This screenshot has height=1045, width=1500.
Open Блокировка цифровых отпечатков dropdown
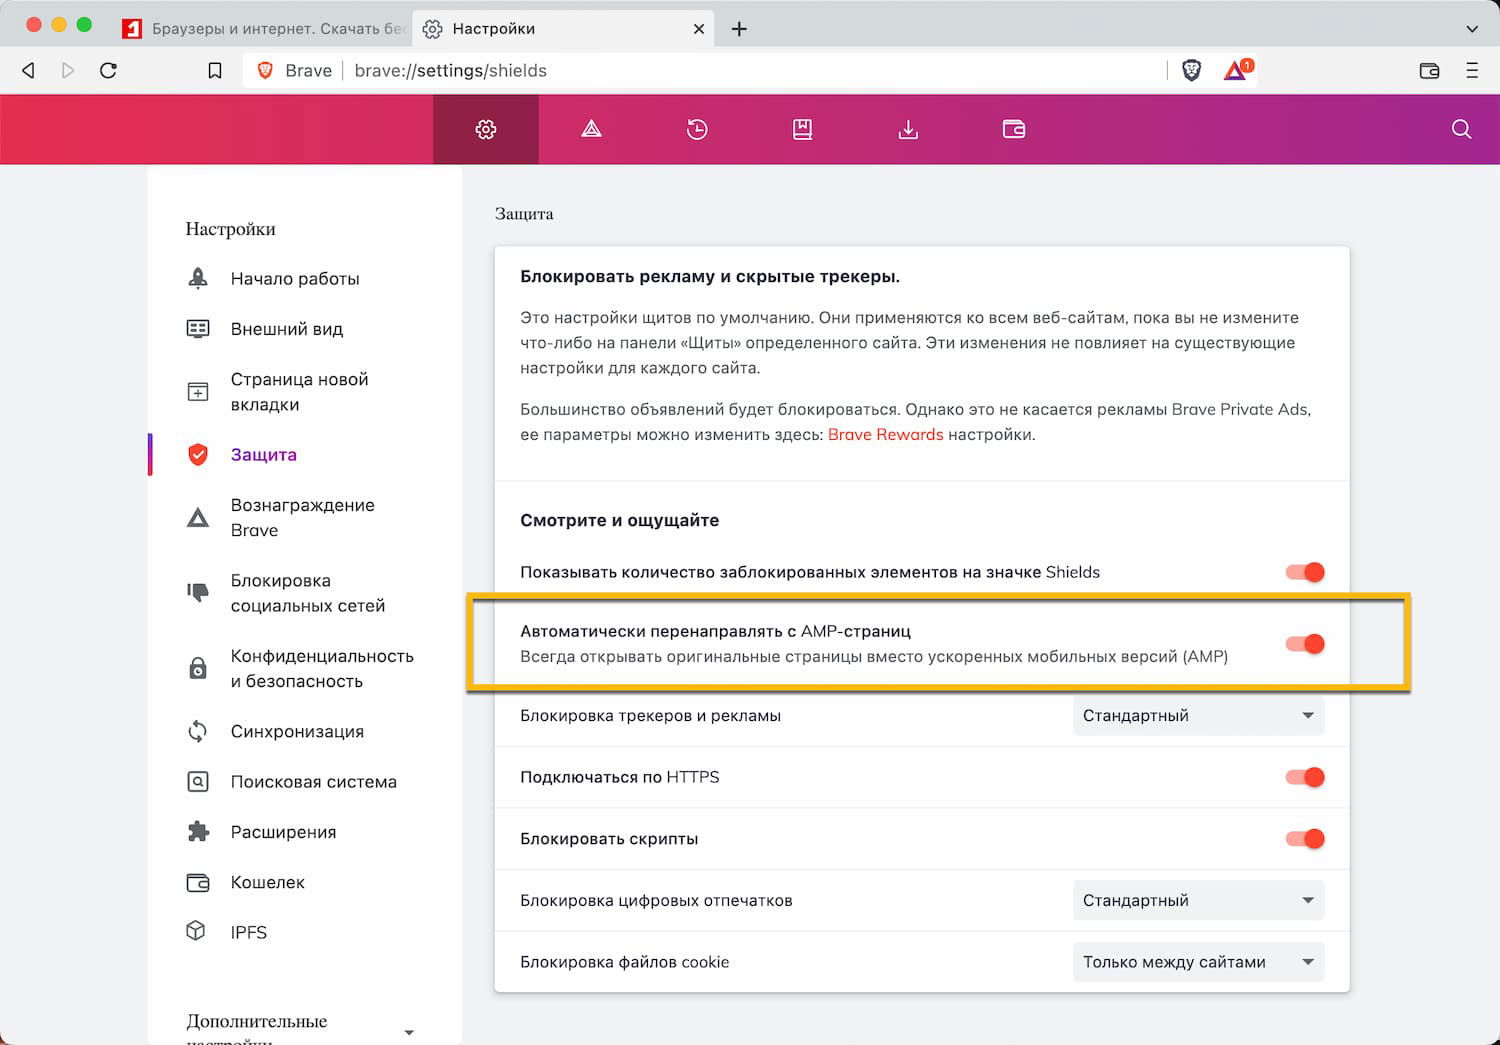tap(1197, 901)
